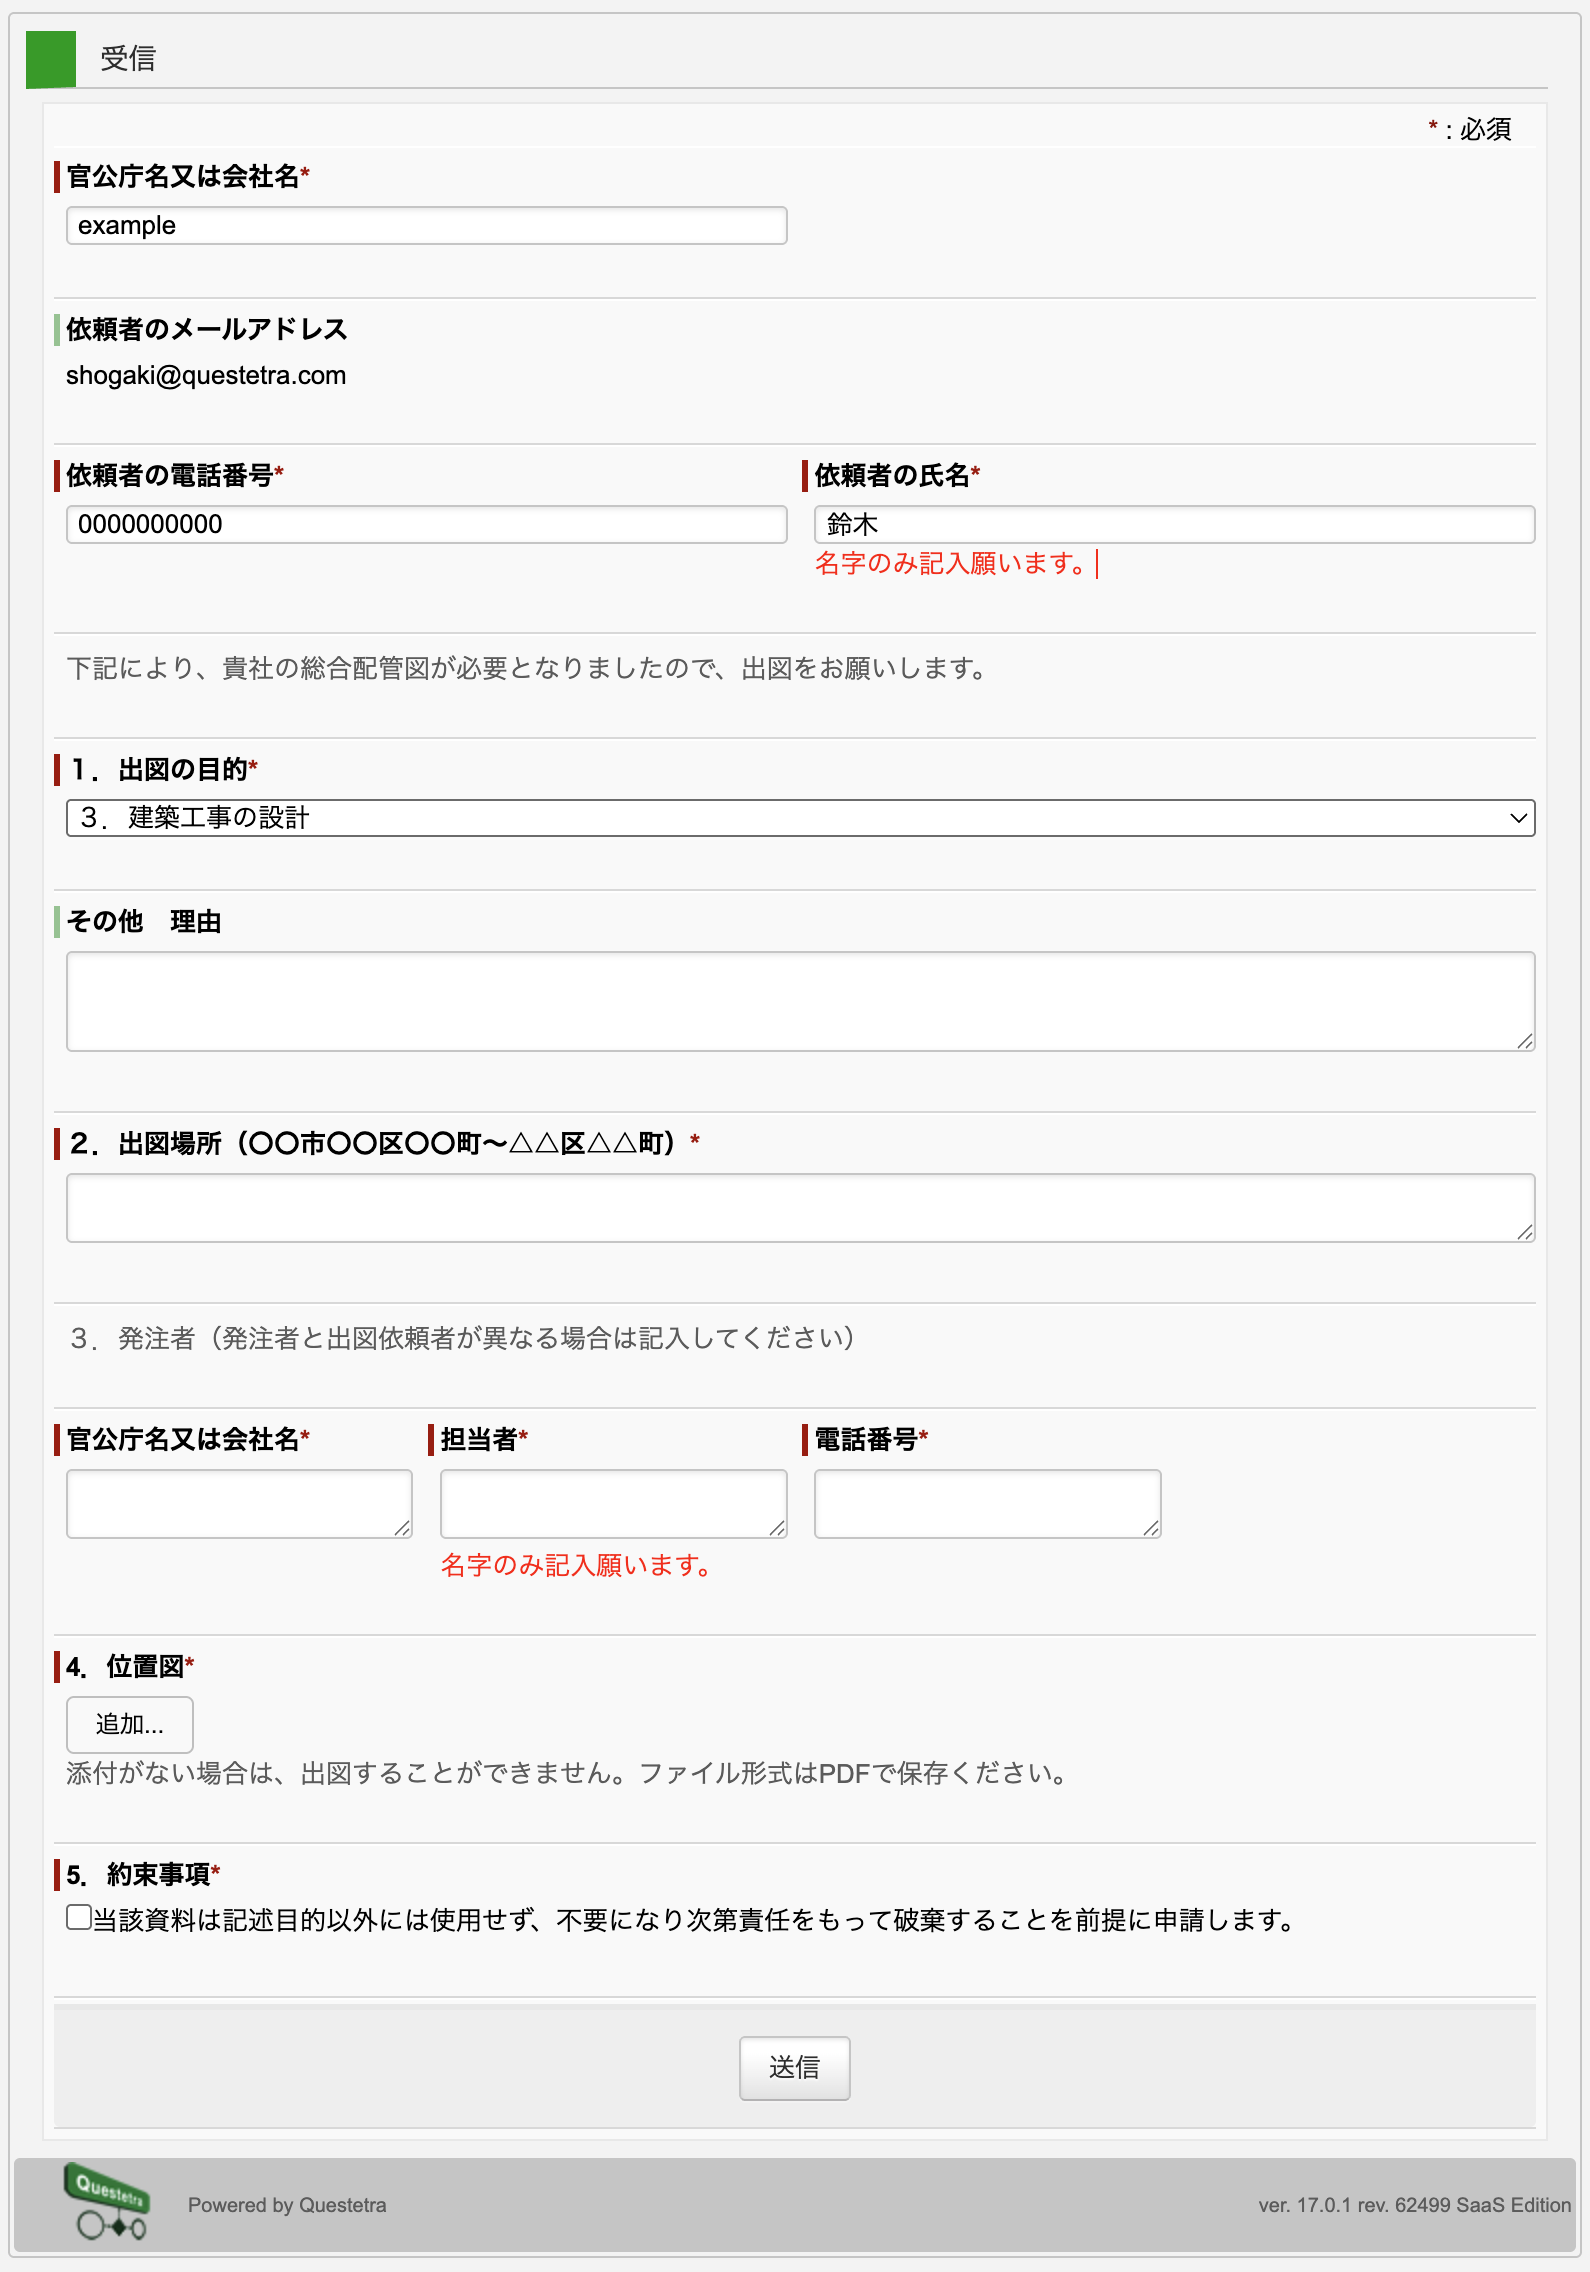1590x2272 pixels.
Task: Focus the 担当者 text area
Action: 613,1503
